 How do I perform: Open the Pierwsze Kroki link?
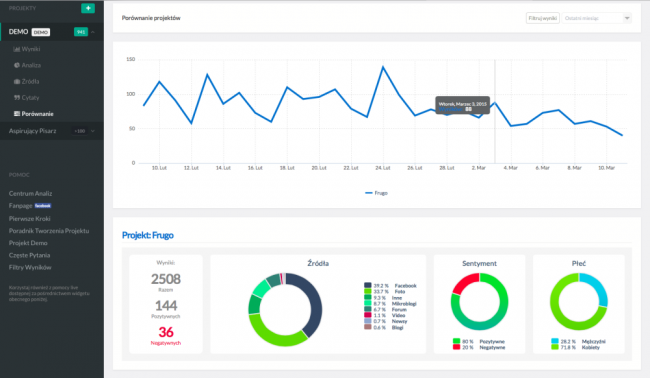coord(29,218)
